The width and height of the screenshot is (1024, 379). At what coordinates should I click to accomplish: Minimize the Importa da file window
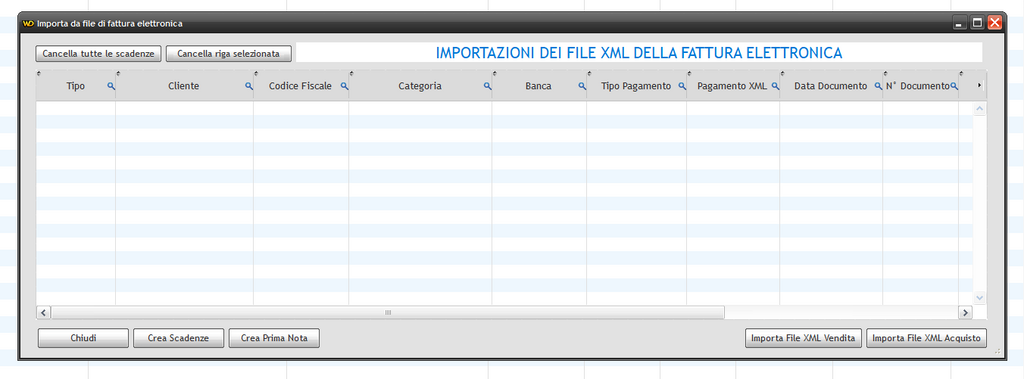point(959,23)
